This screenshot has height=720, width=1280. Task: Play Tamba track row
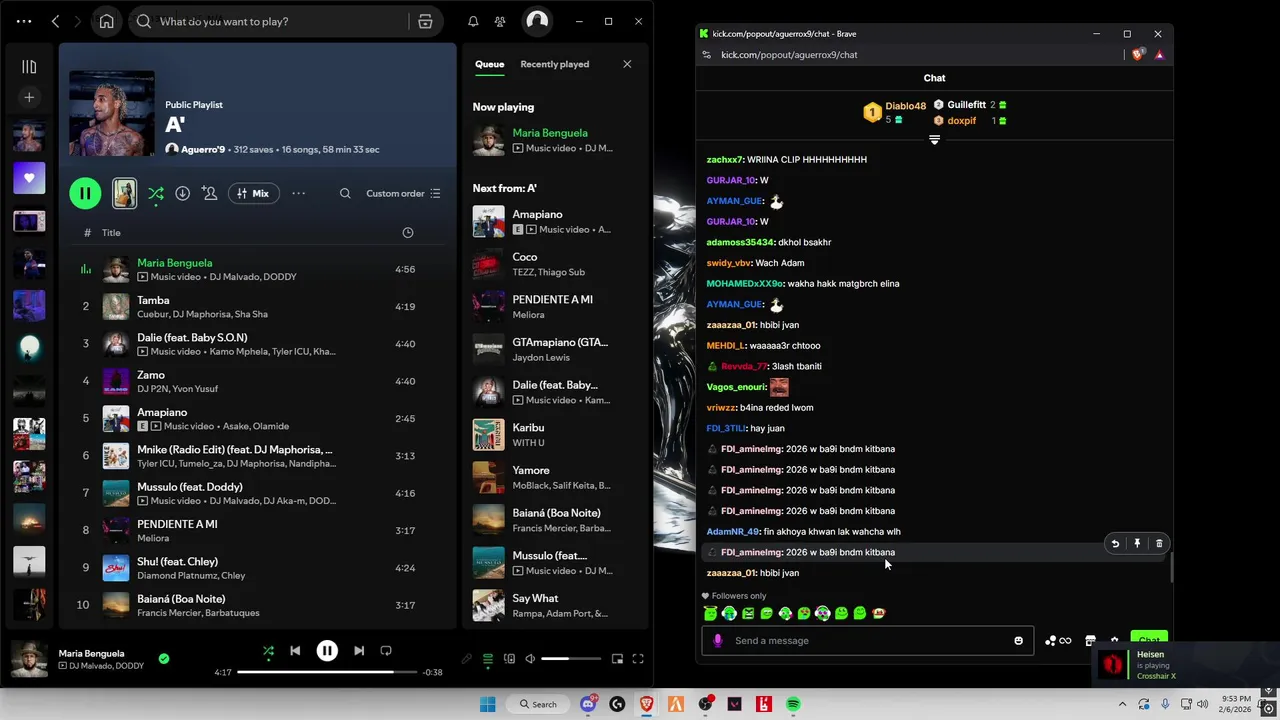click(x=258, y=306)
